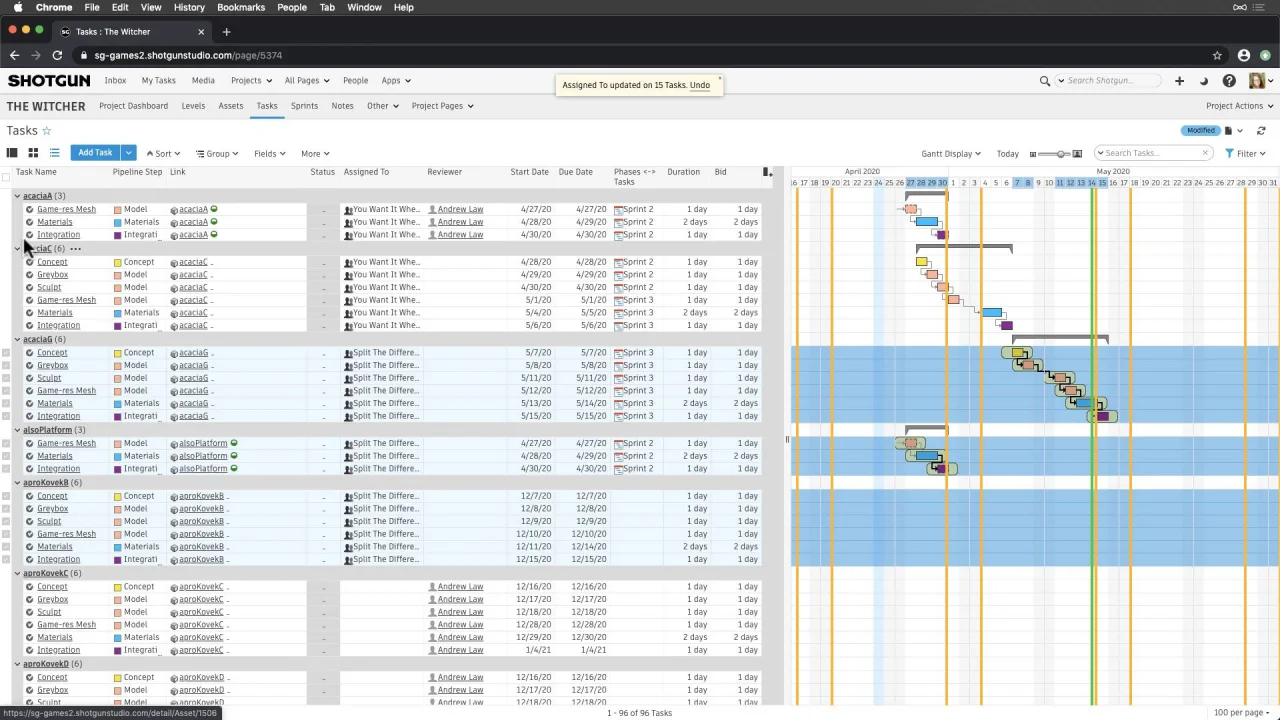
Task: Click the plus icon to create new
Action: [1179, 81]
